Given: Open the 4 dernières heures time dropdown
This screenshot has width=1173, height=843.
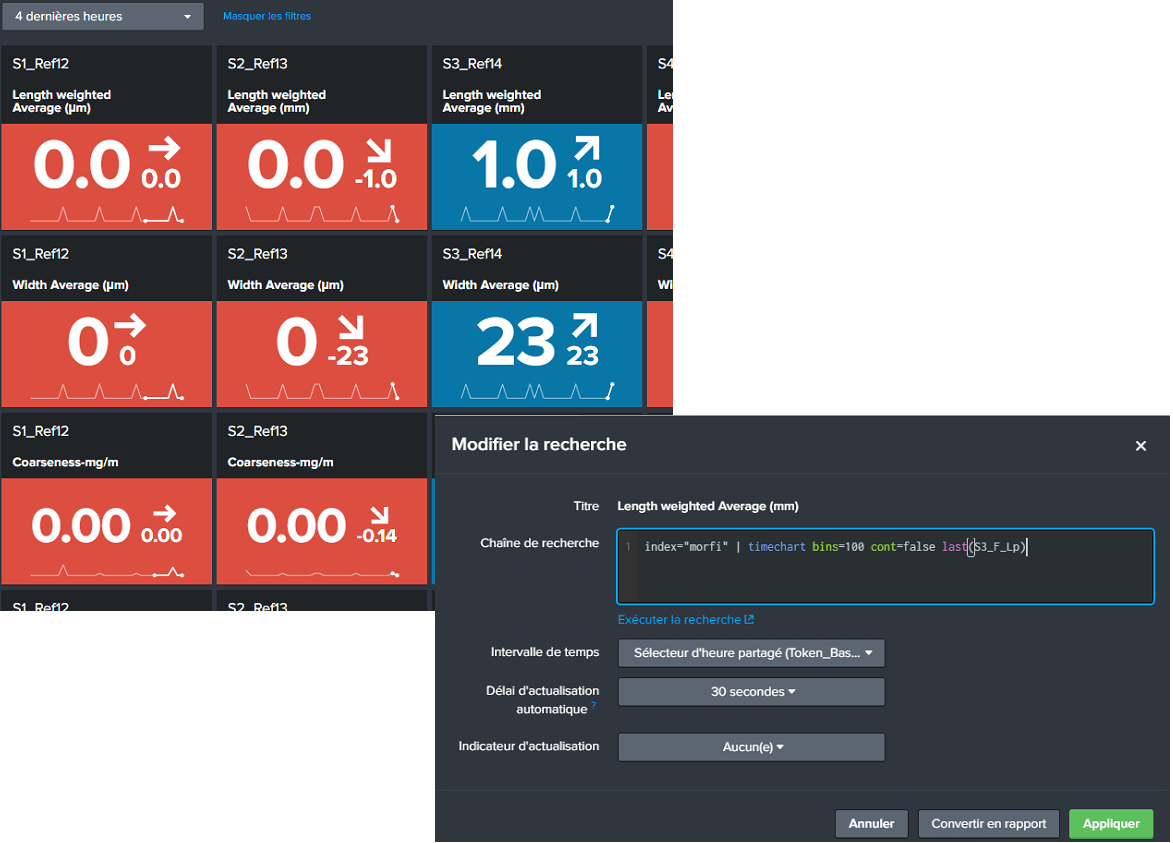Looking at the screenshot, I should tap(102, 16).
